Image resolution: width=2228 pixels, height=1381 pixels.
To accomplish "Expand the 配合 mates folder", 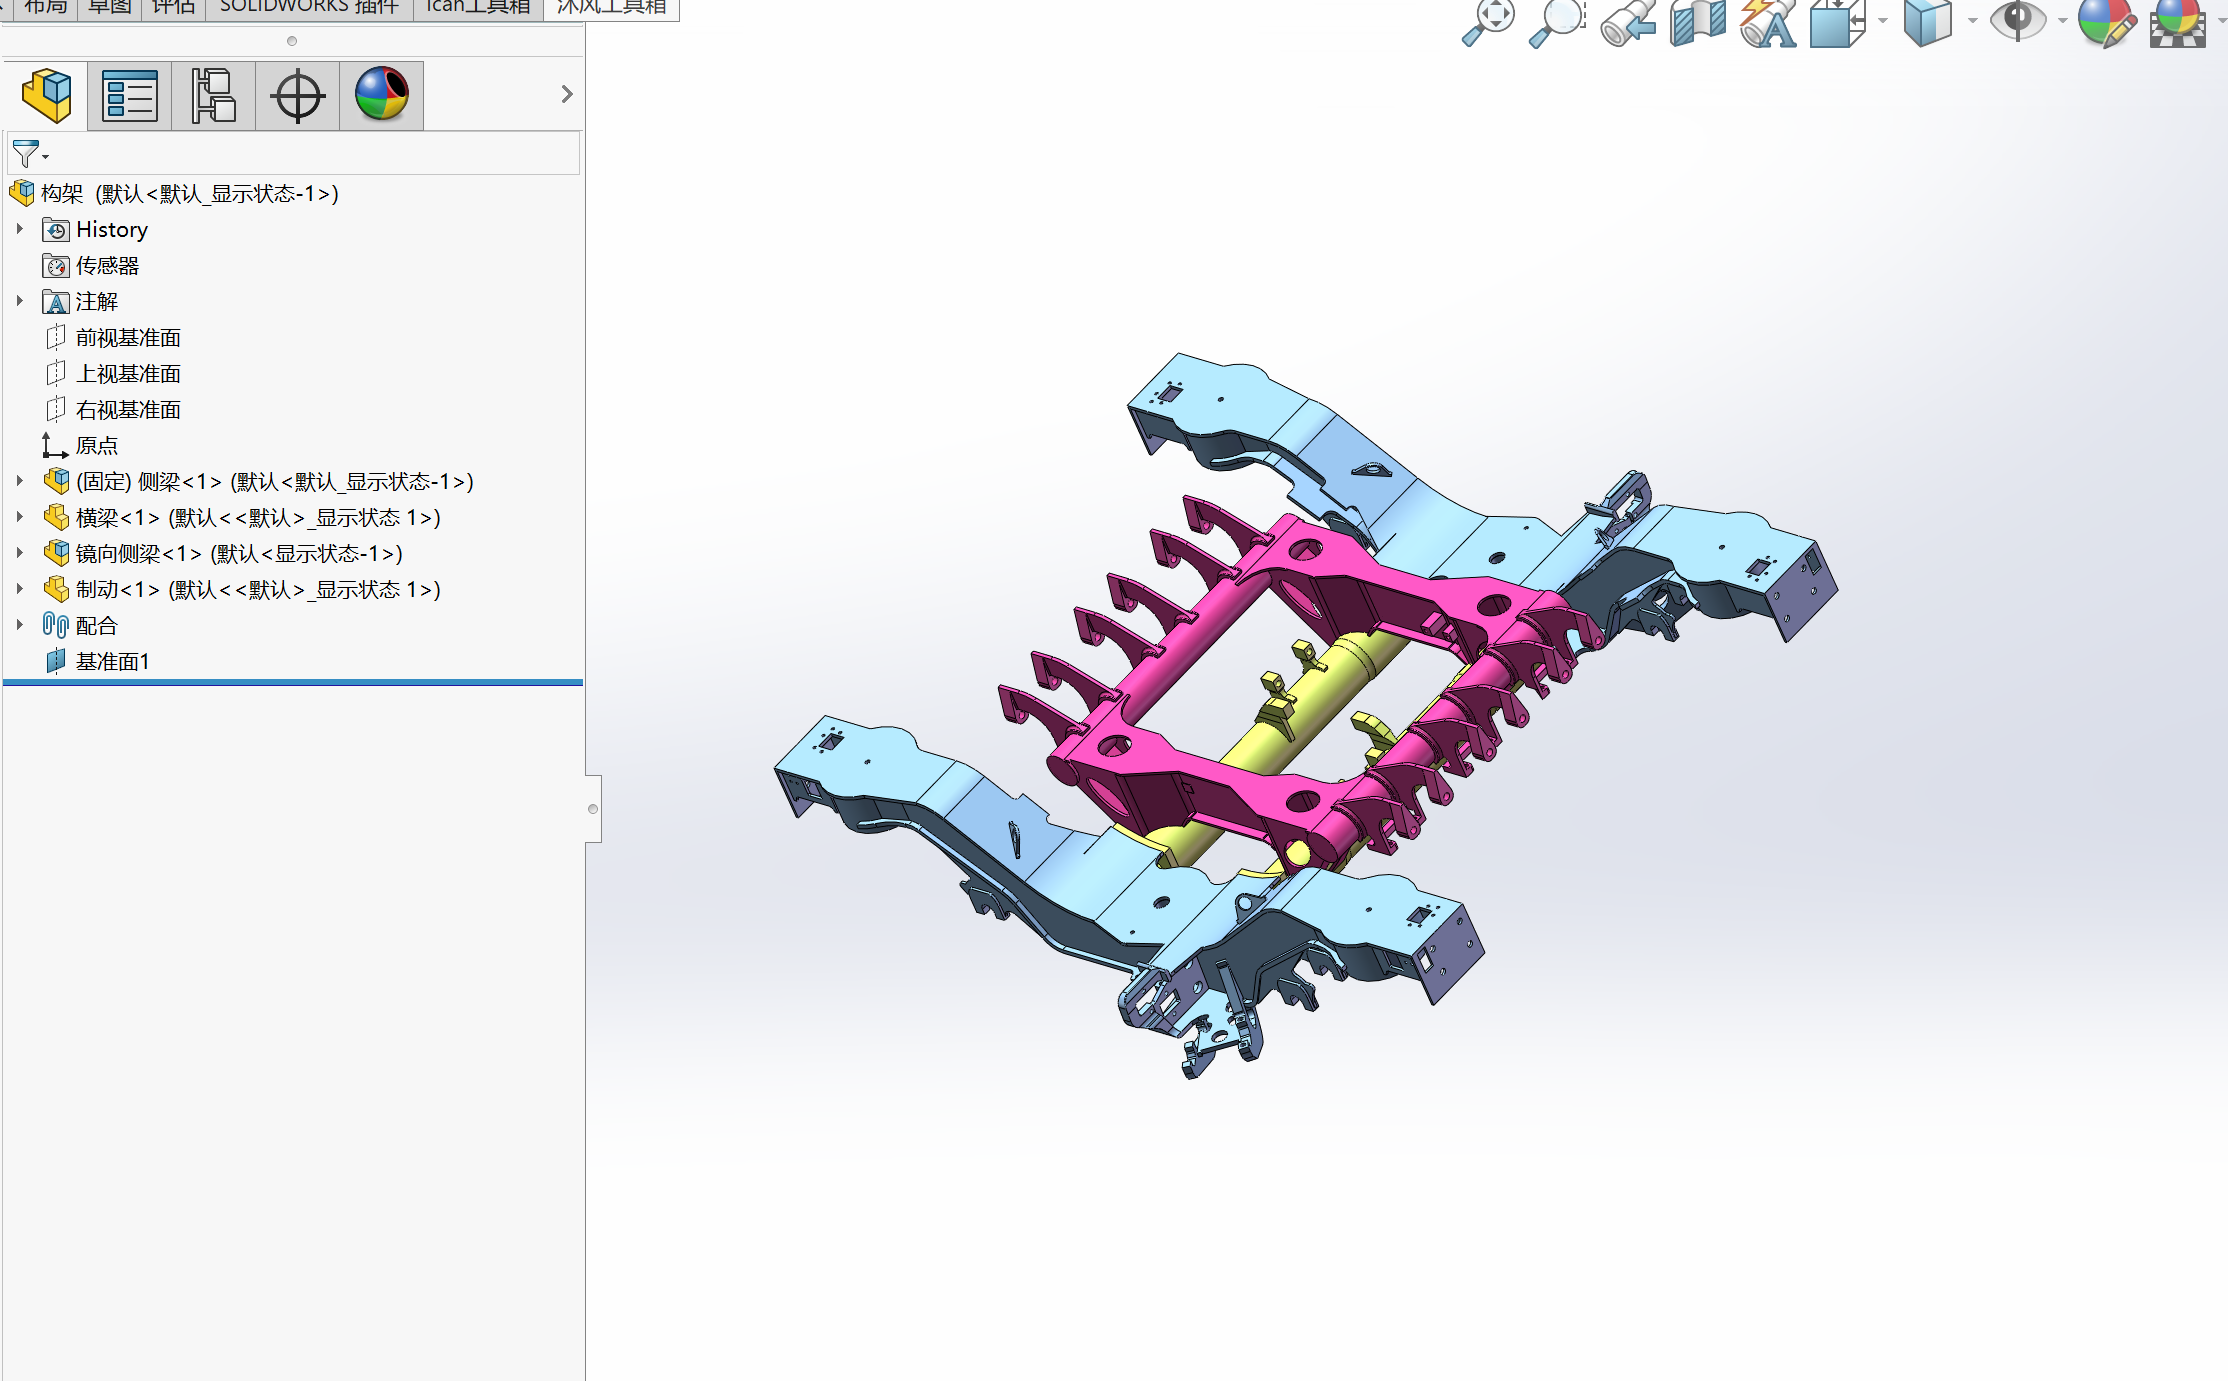I will pos(19,625).
